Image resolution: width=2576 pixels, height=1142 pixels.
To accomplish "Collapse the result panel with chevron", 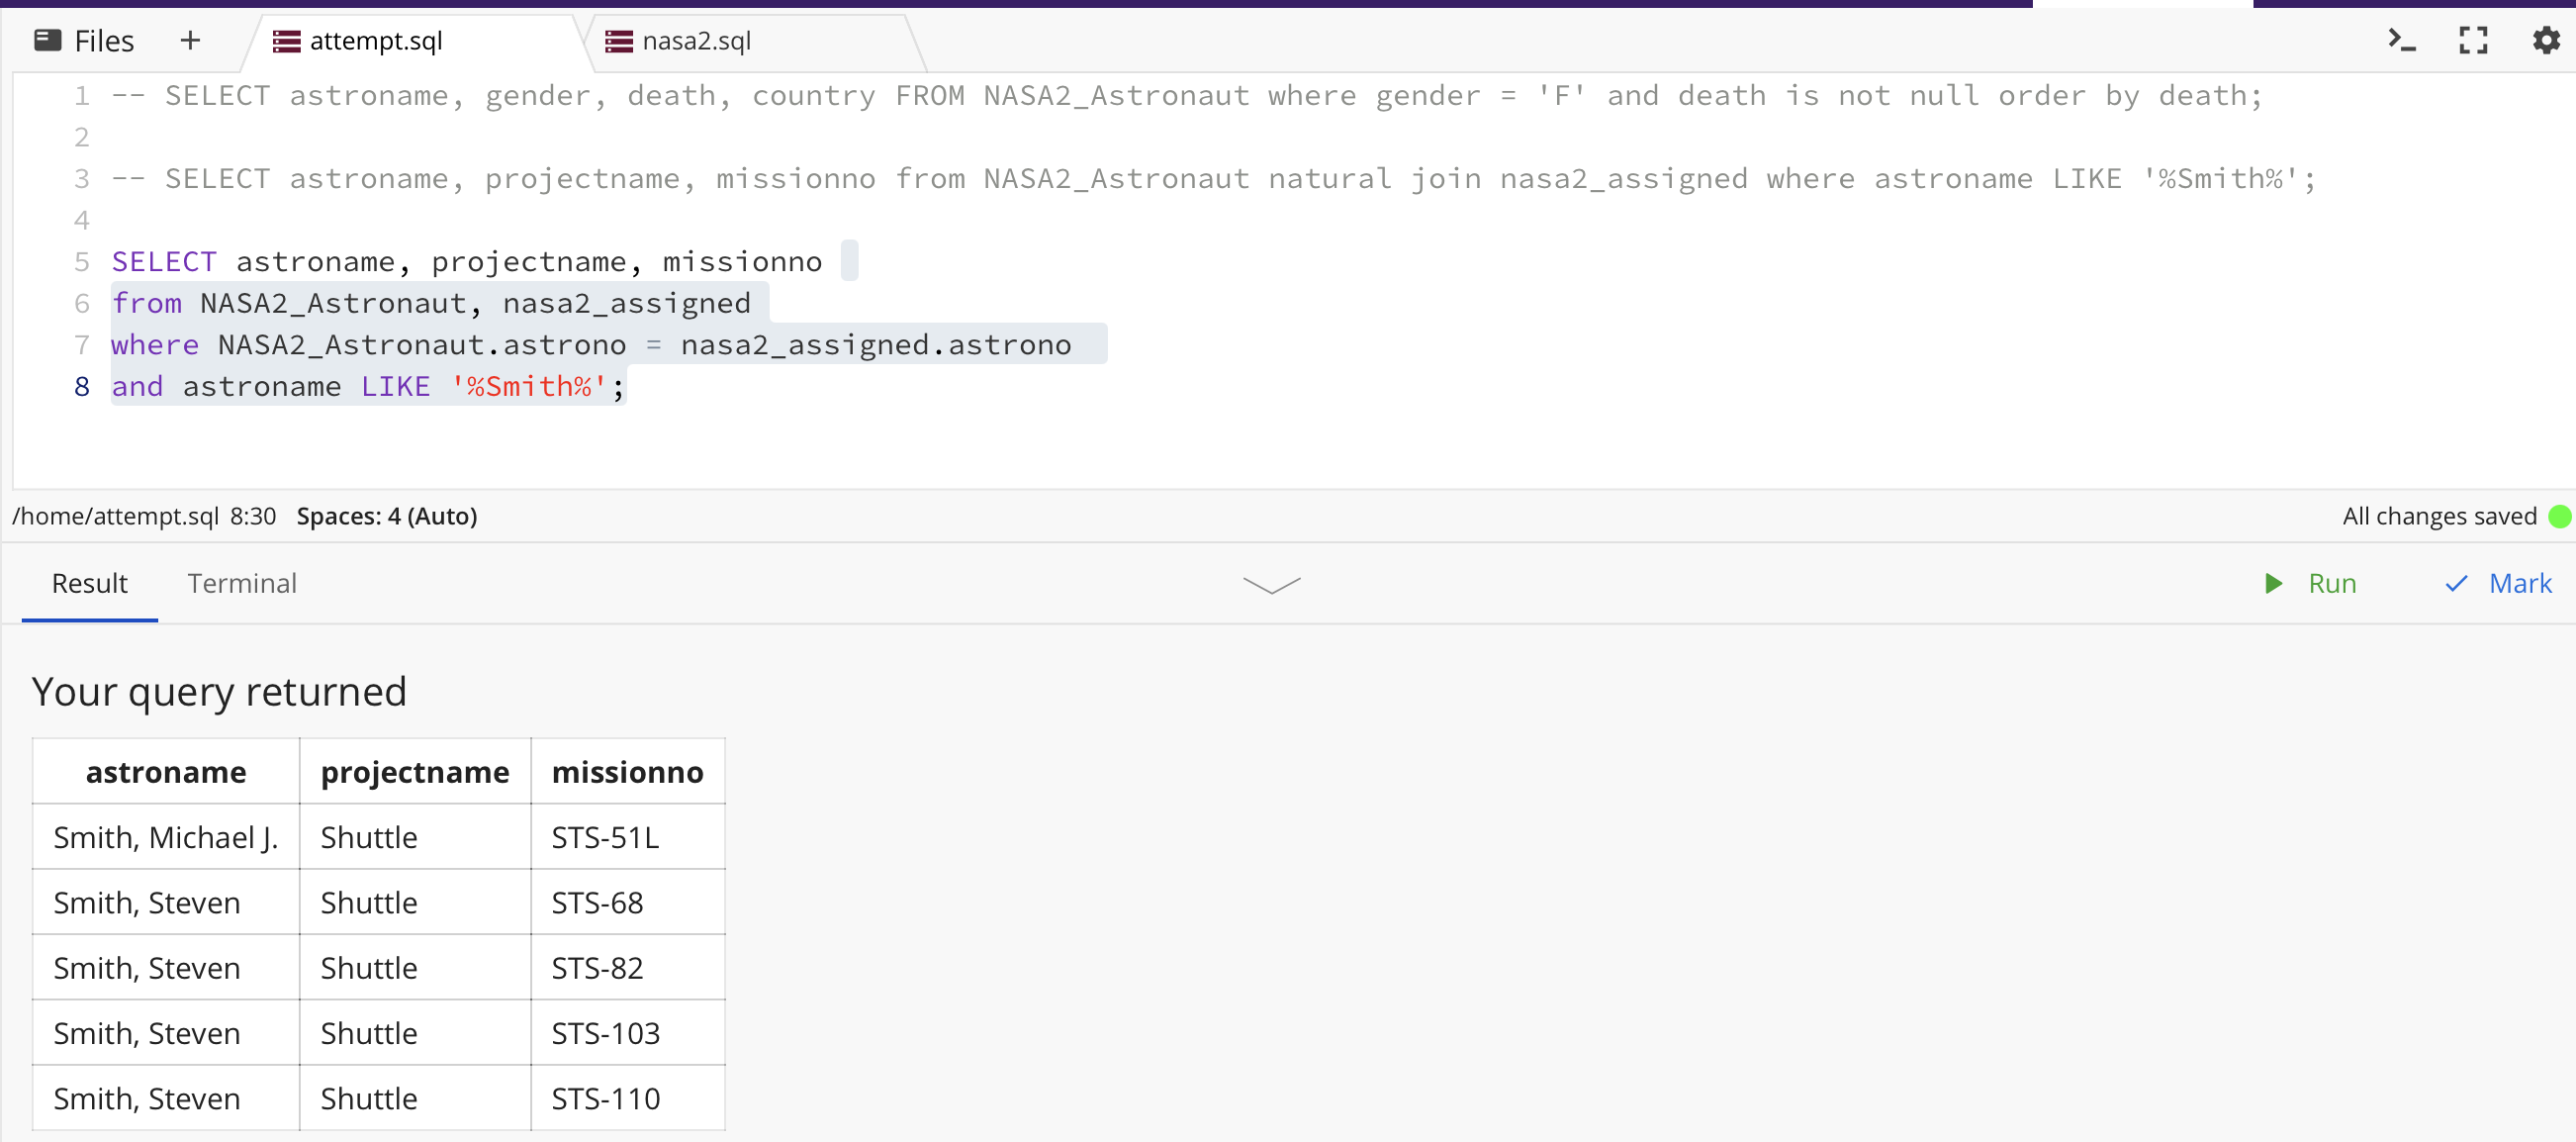I will coord(1271,585).
